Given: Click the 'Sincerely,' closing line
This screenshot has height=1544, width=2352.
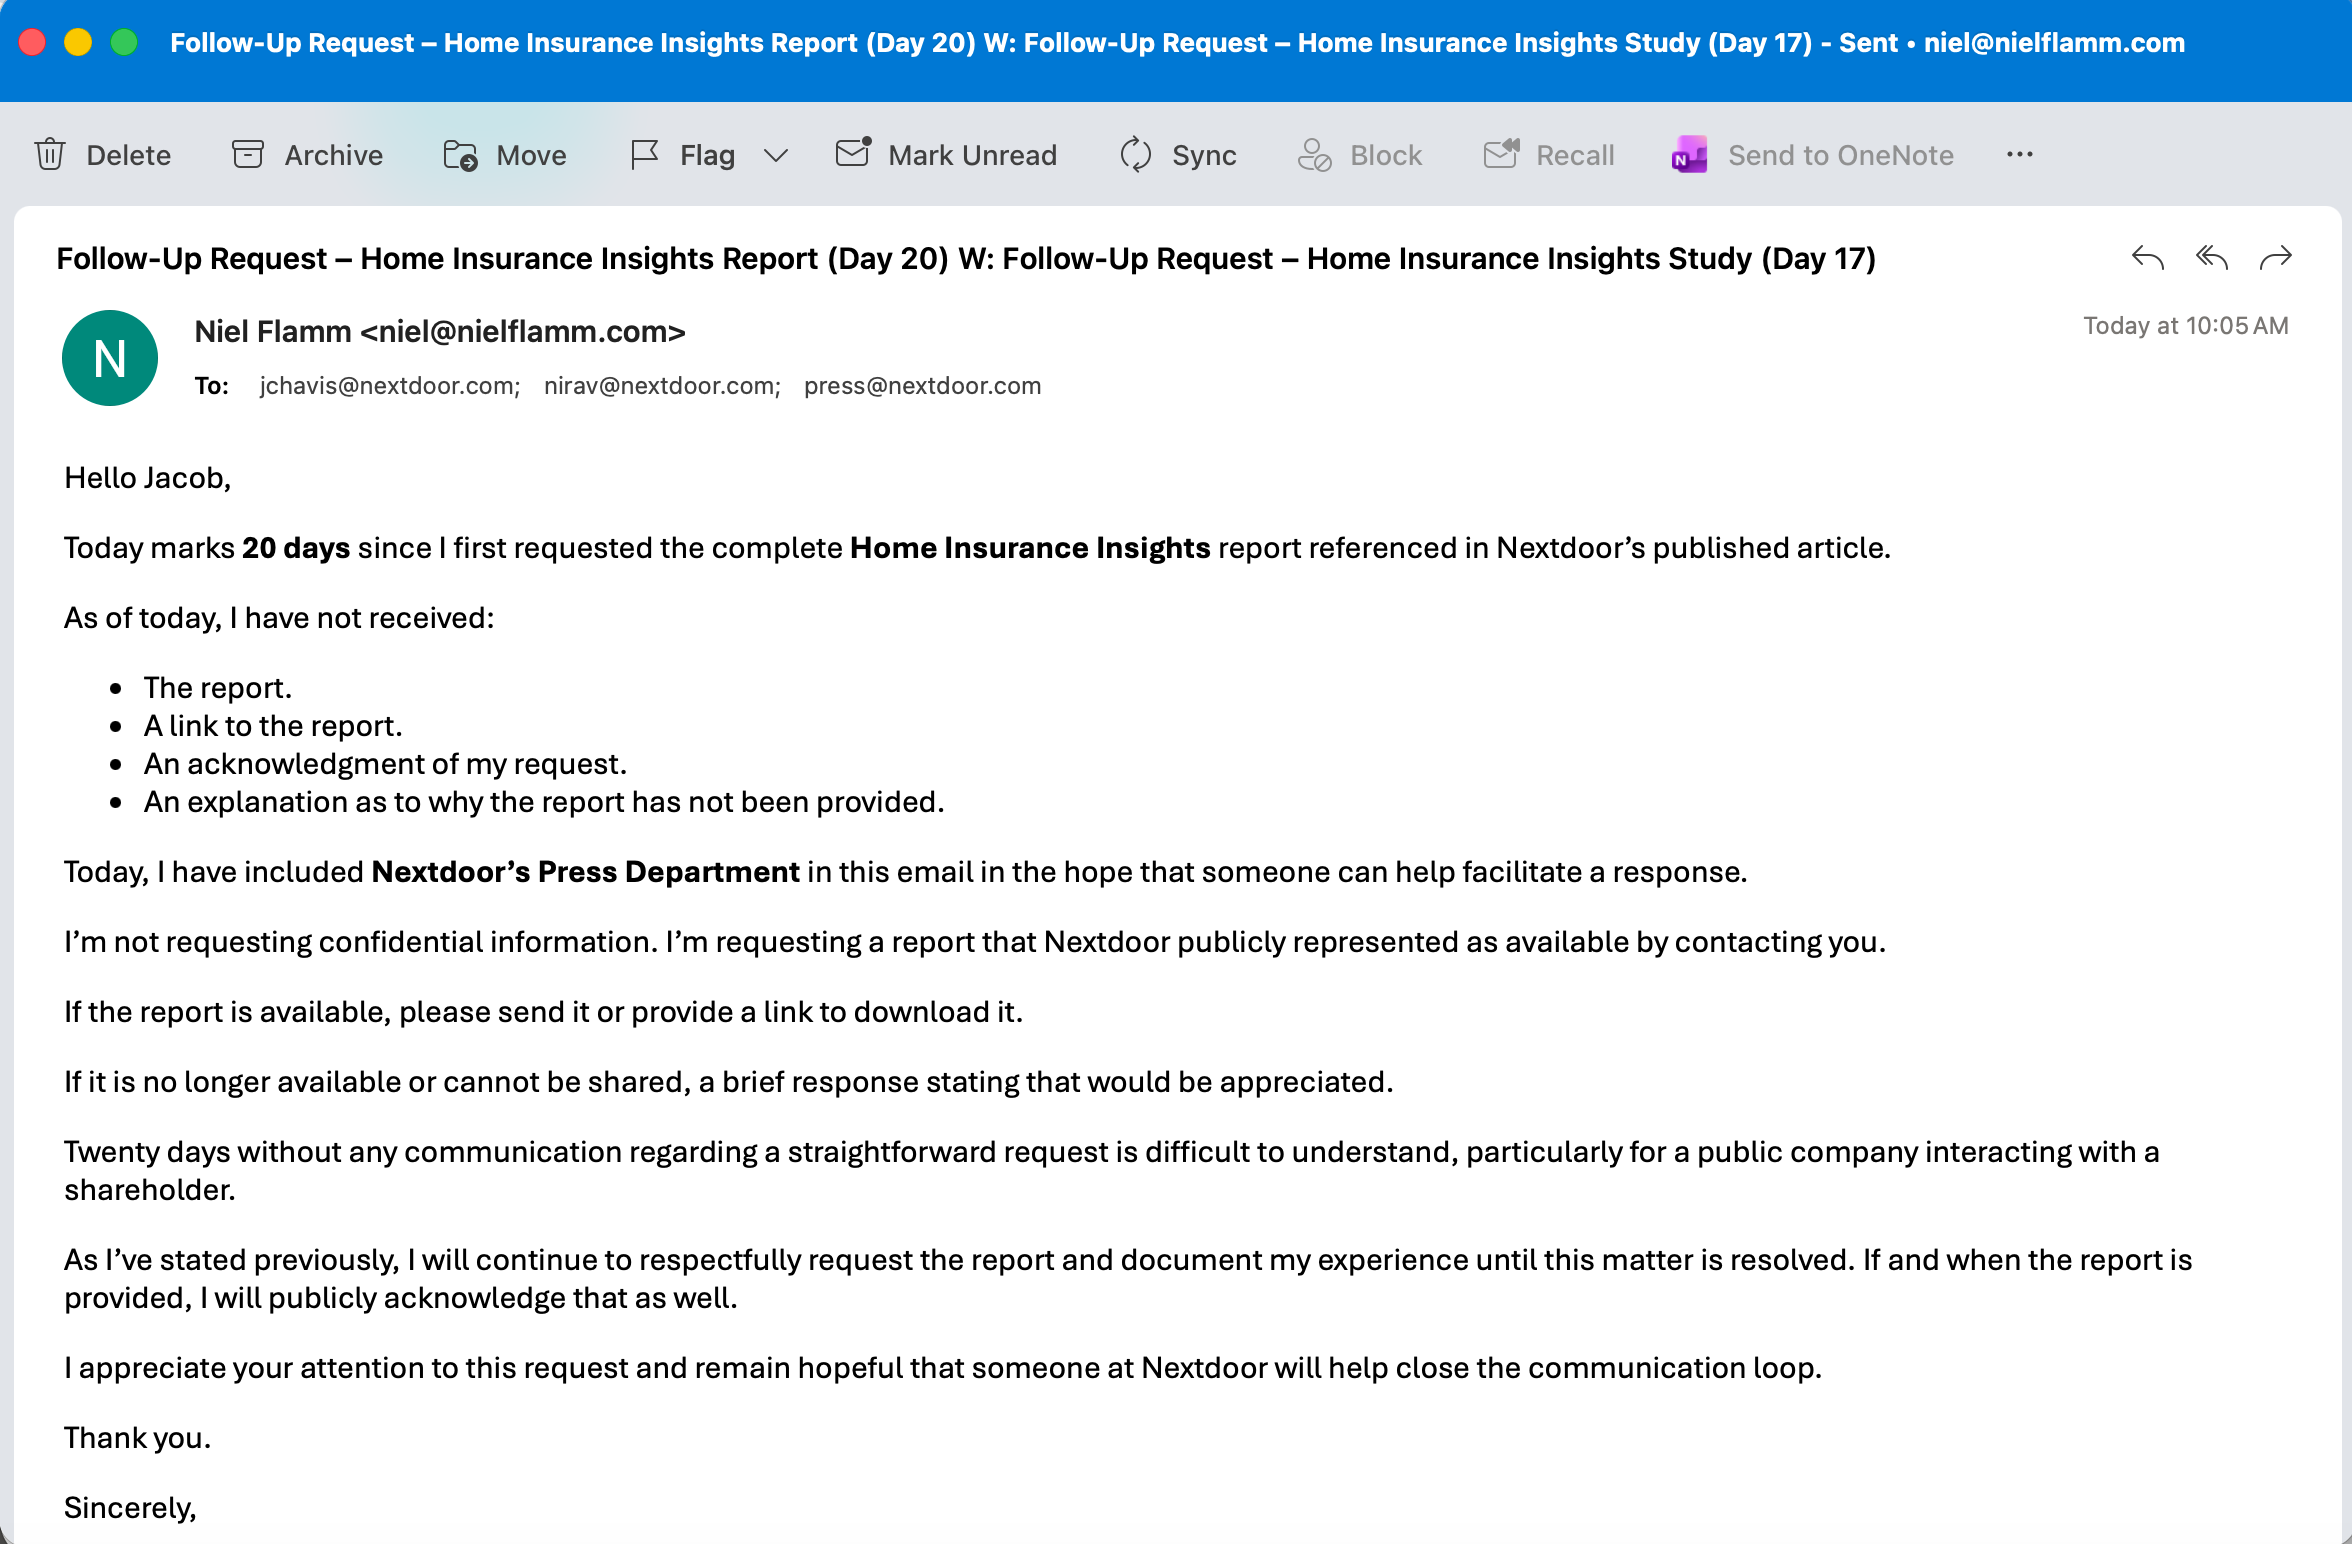Looking at the screenshot, I should [x=130, y=1508].
